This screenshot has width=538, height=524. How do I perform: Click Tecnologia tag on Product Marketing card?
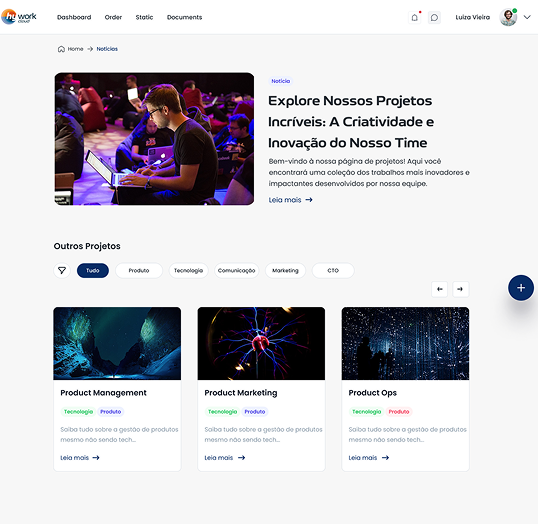223,412
